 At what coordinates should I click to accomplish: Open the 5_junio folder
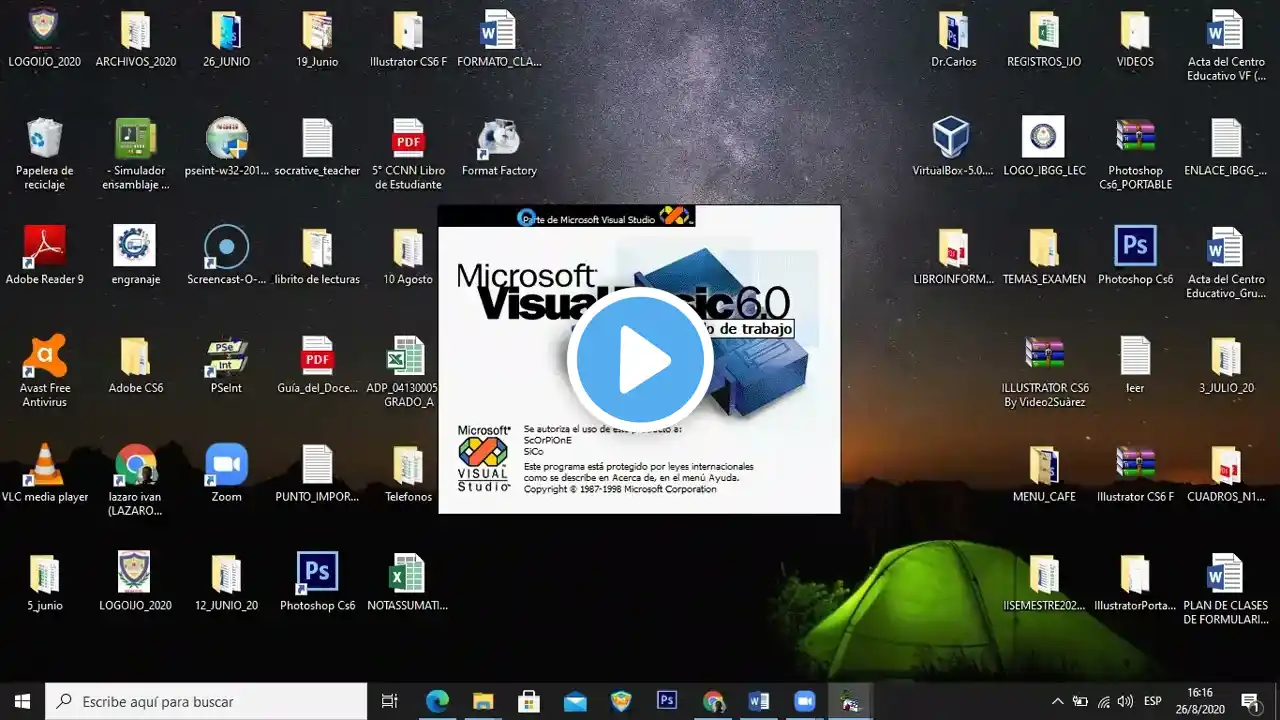[44, 574]
